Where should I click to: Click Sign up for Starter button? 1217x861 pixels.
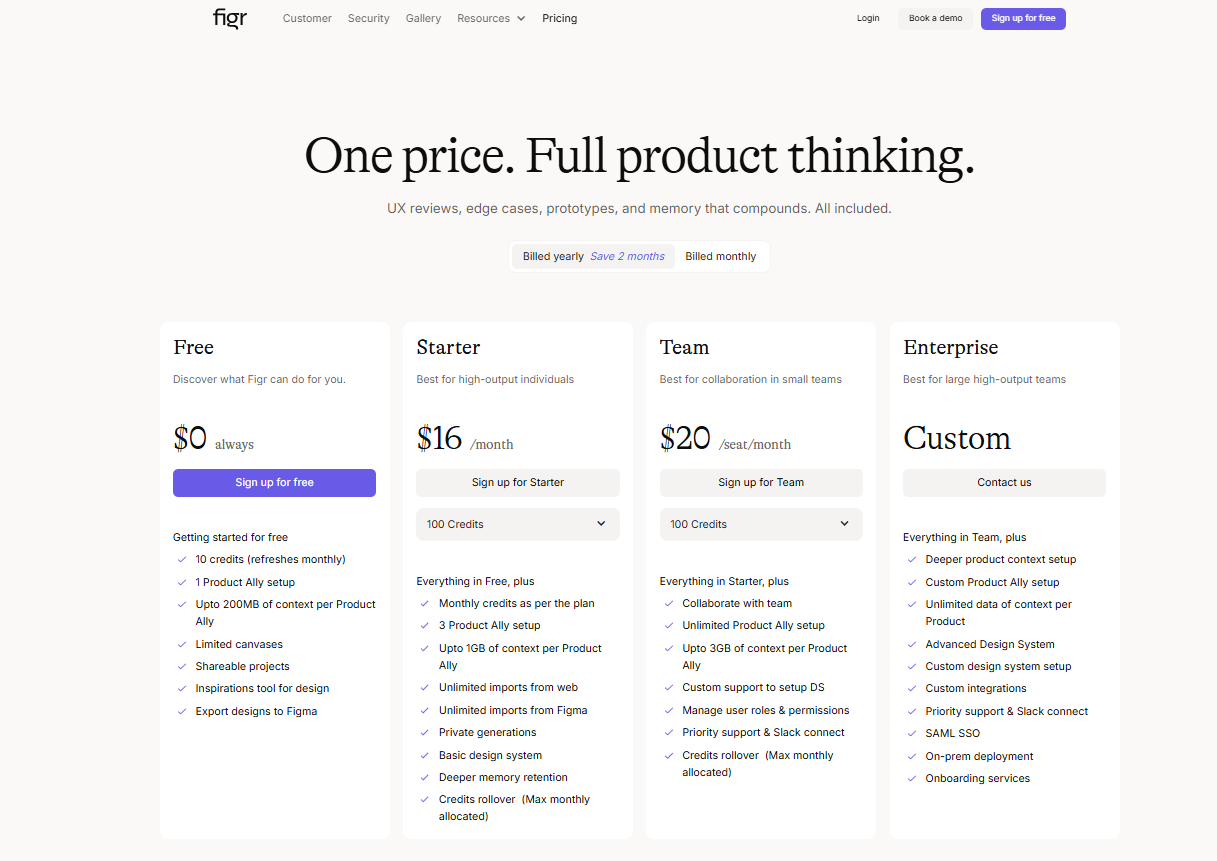point(517,482)
